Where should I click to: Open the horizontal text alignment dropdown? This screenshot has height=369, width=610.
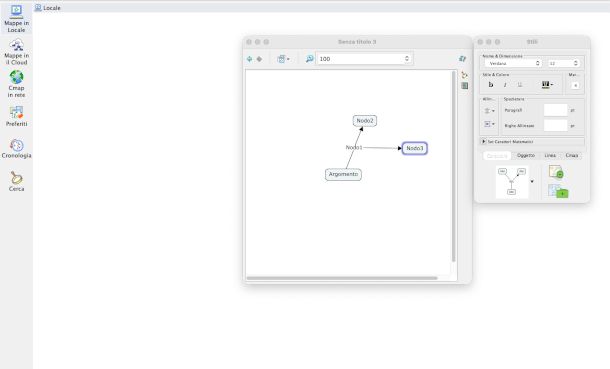coord(489,111)
